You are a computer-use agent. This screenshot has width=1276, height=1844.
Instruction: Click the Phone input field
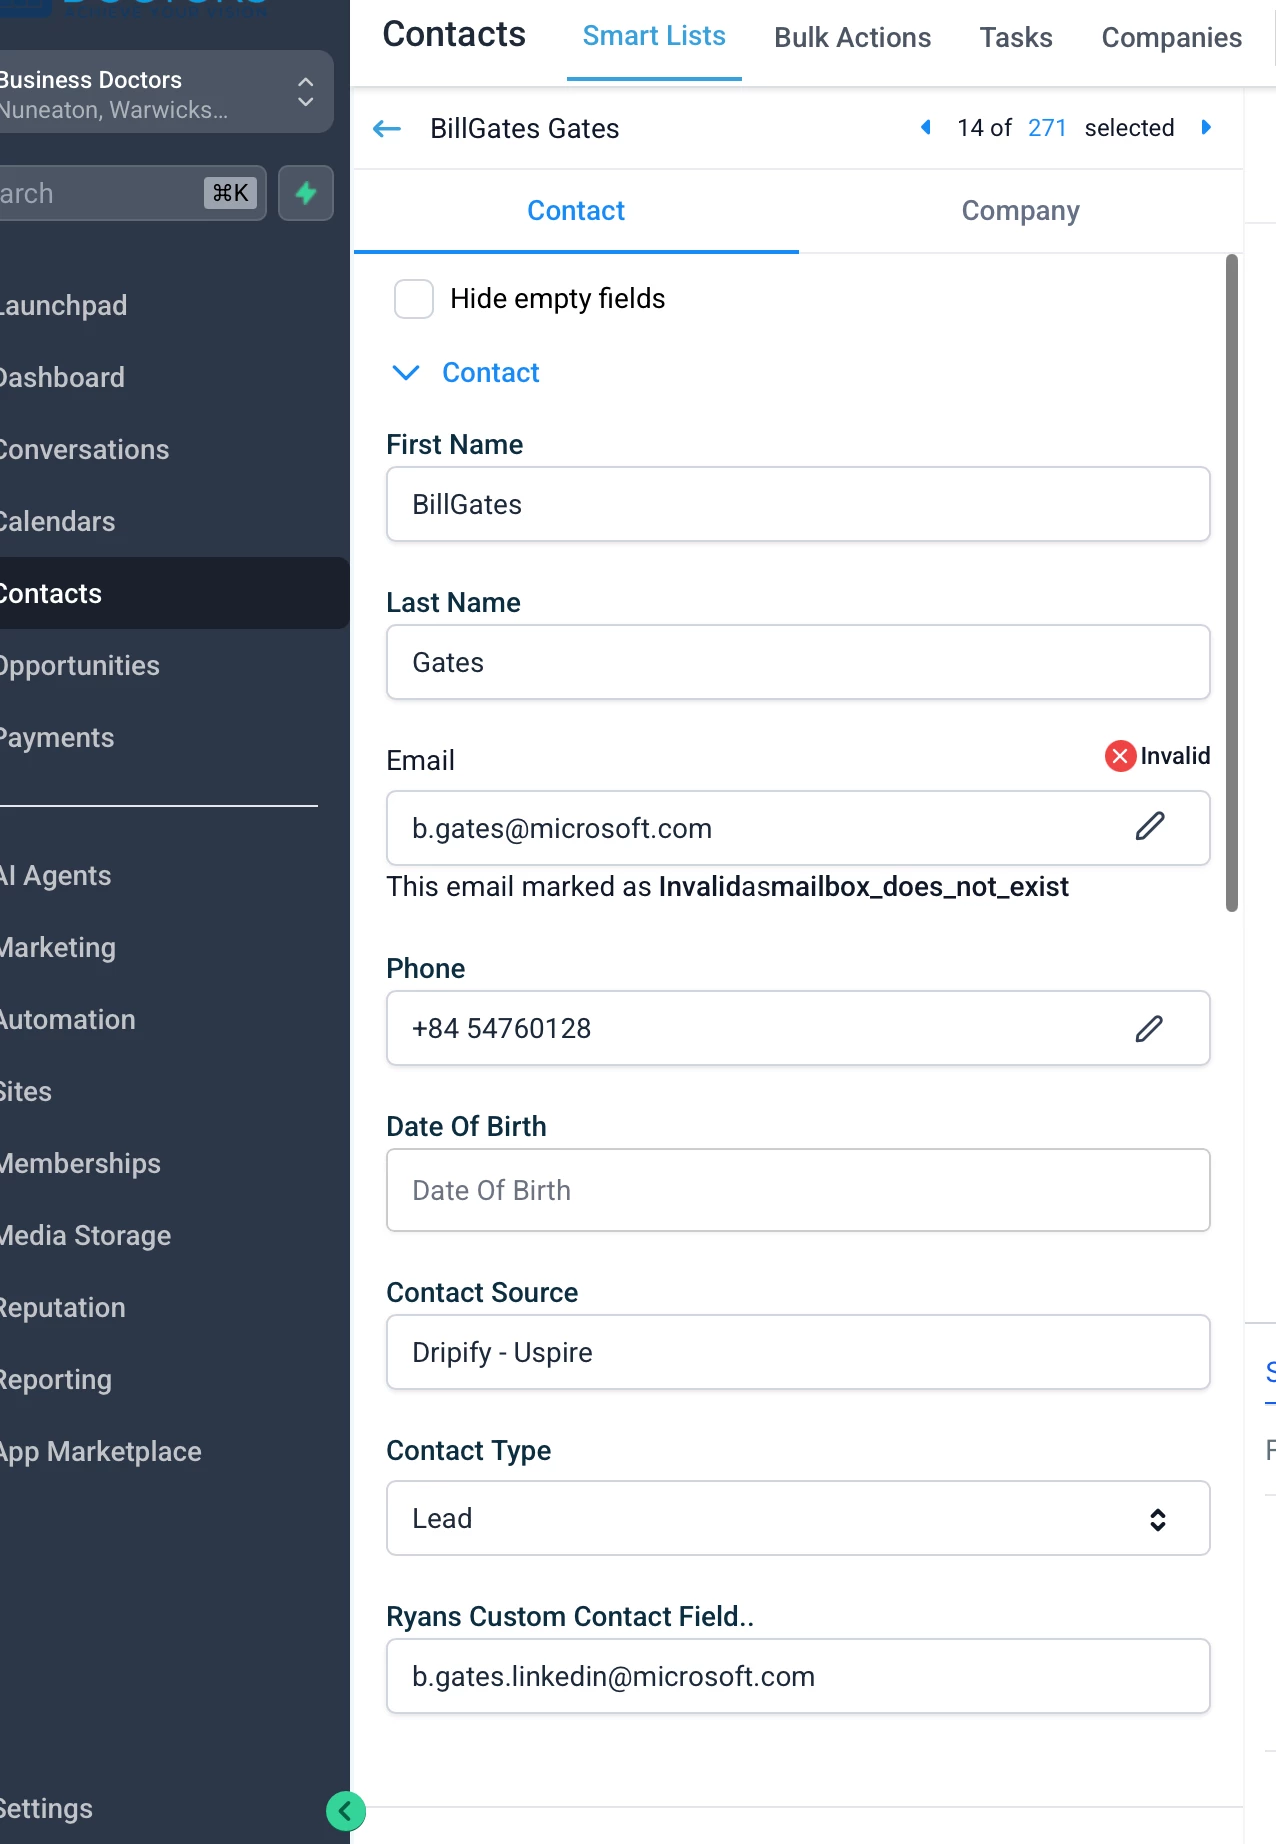click(x=798, y=1028)
